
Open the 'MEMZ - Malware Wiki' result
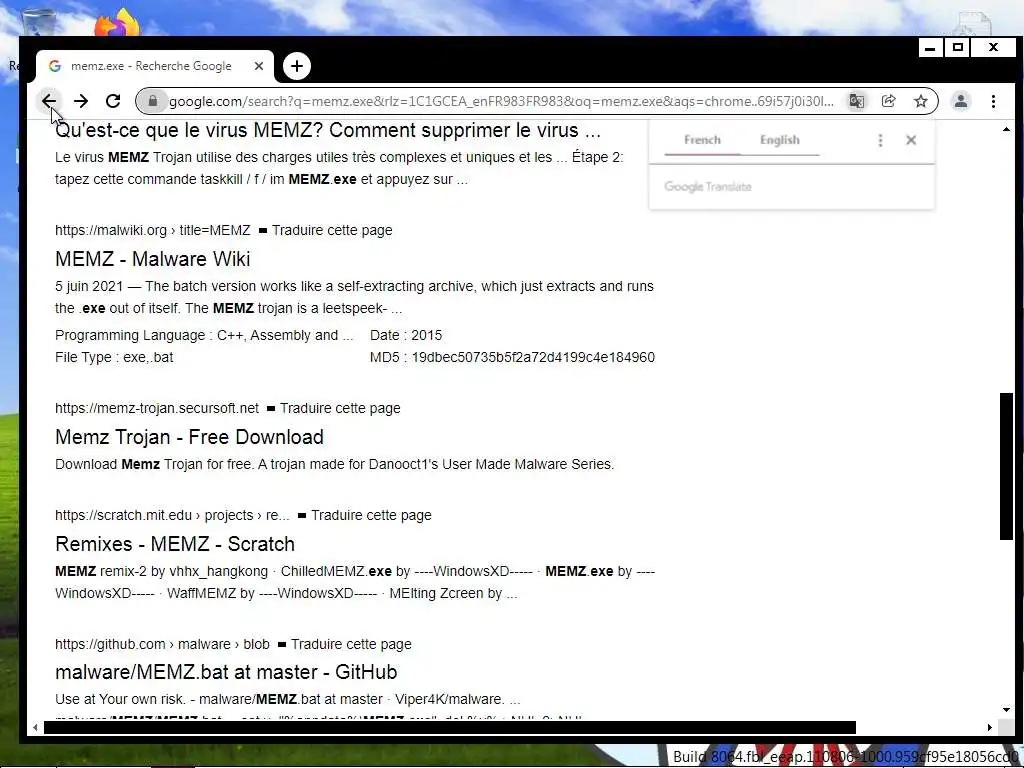152,259
